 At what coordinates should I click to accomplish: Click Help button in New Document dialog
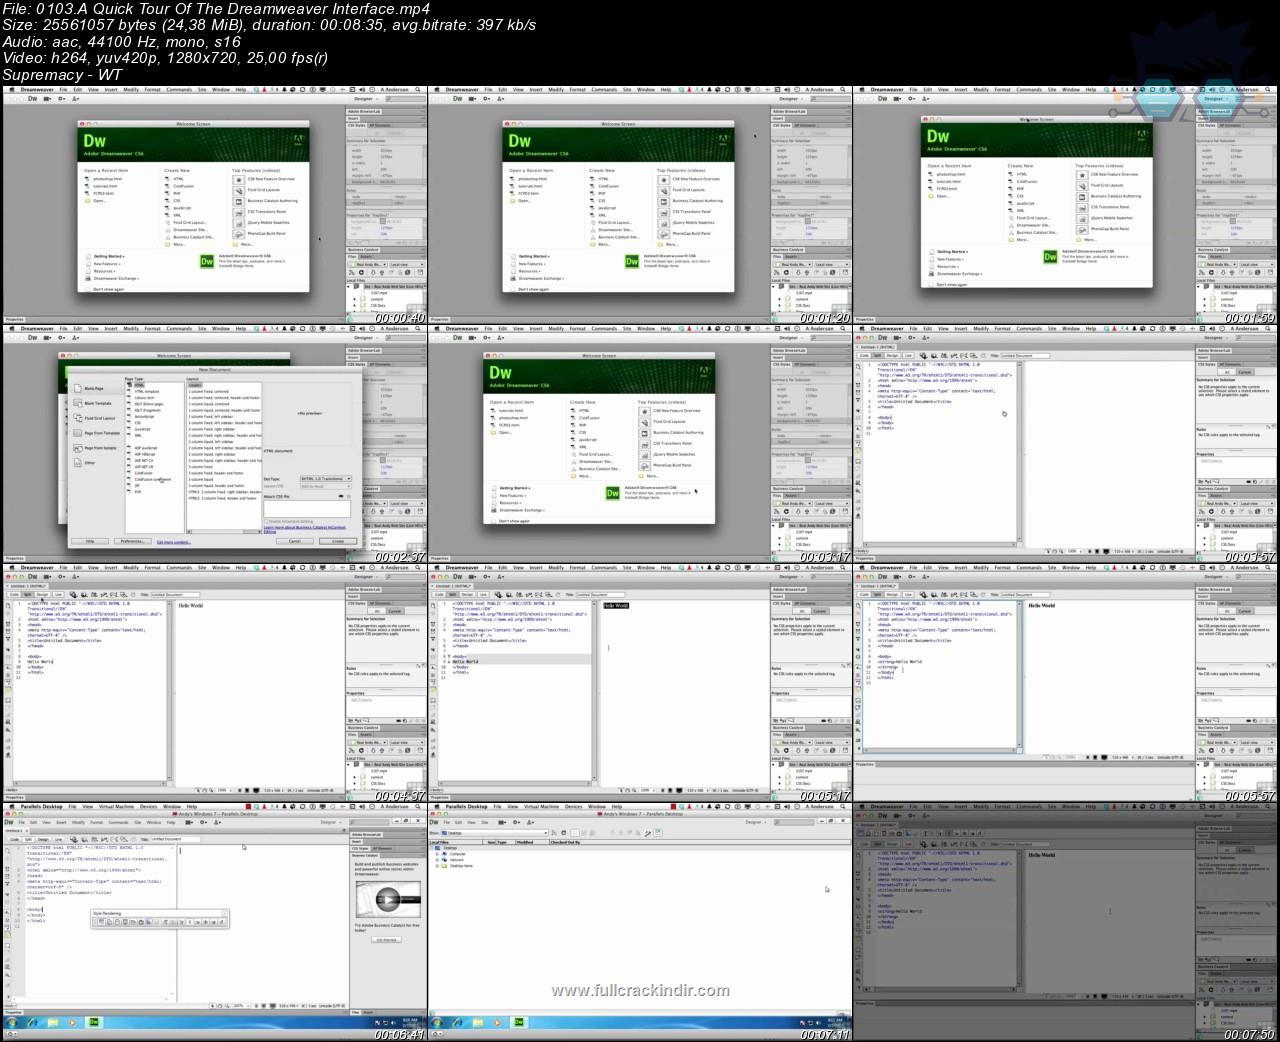[x=90, y=541]
